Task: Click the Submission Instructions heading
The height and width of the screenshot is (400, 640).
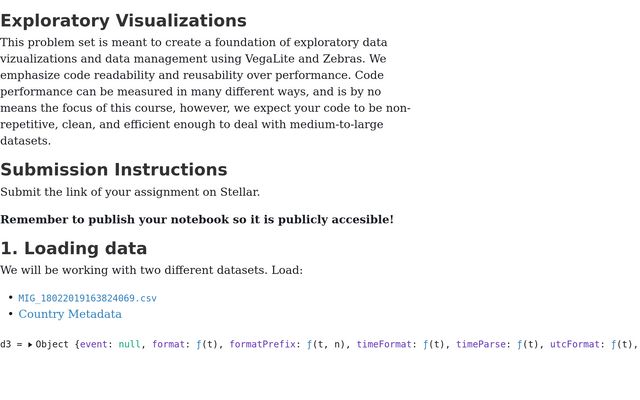Action: point(113,170)
